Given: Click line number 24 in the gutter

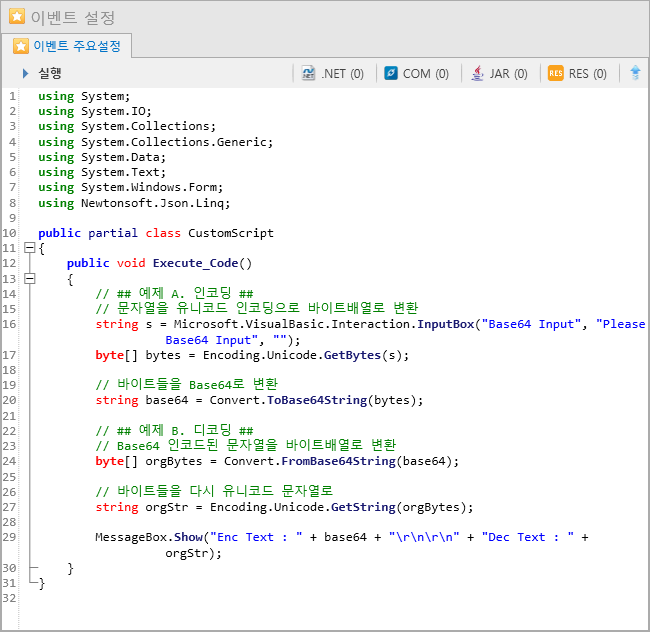Looking at the screenshot, I should (9, 461).
